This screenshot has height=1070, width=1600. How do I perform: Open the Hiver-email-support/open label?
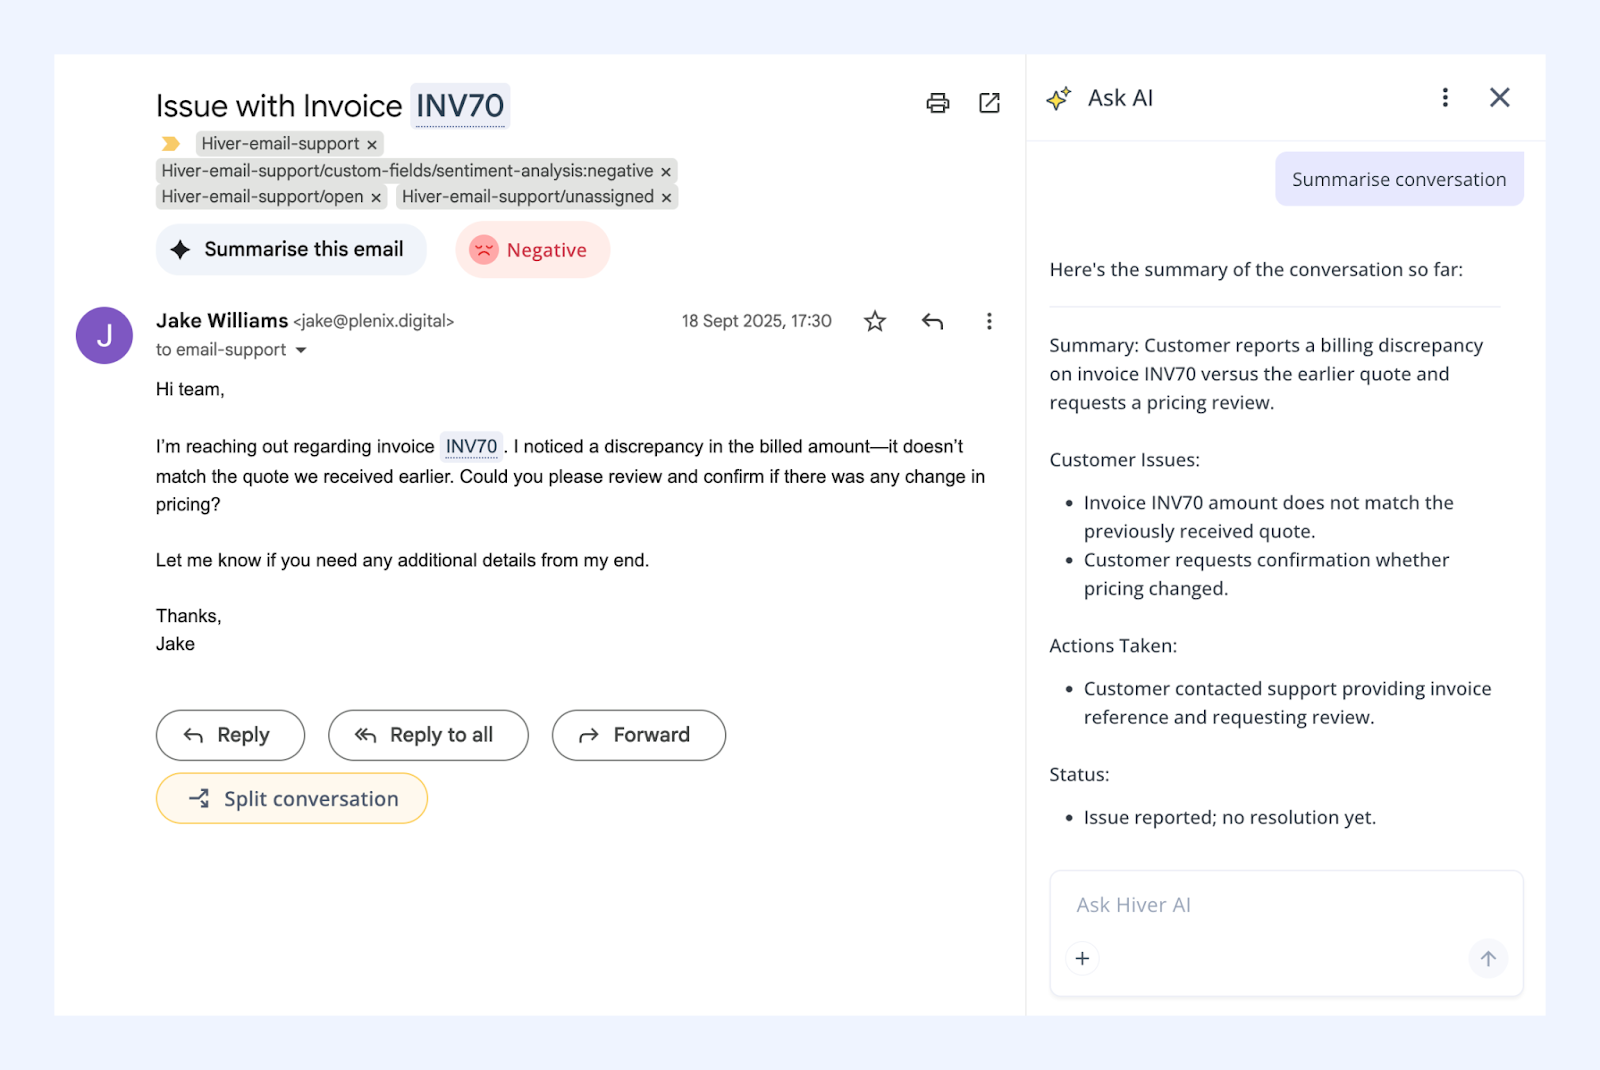click(262, 197)
